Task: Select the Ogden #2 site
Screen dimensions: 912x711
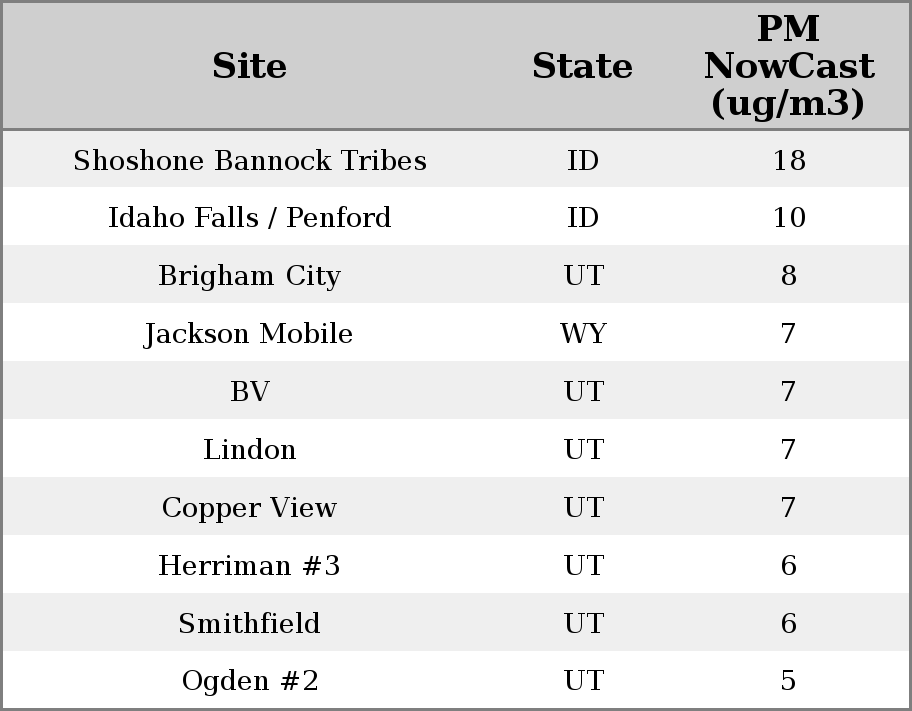Action: (249, 681)
